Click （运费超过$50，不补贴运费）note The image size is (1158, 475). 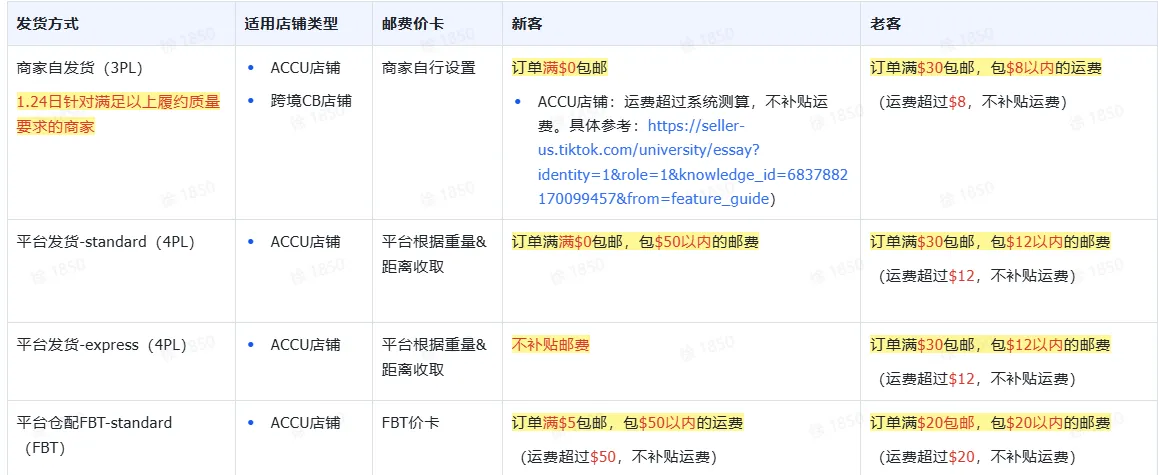(618, 457)
